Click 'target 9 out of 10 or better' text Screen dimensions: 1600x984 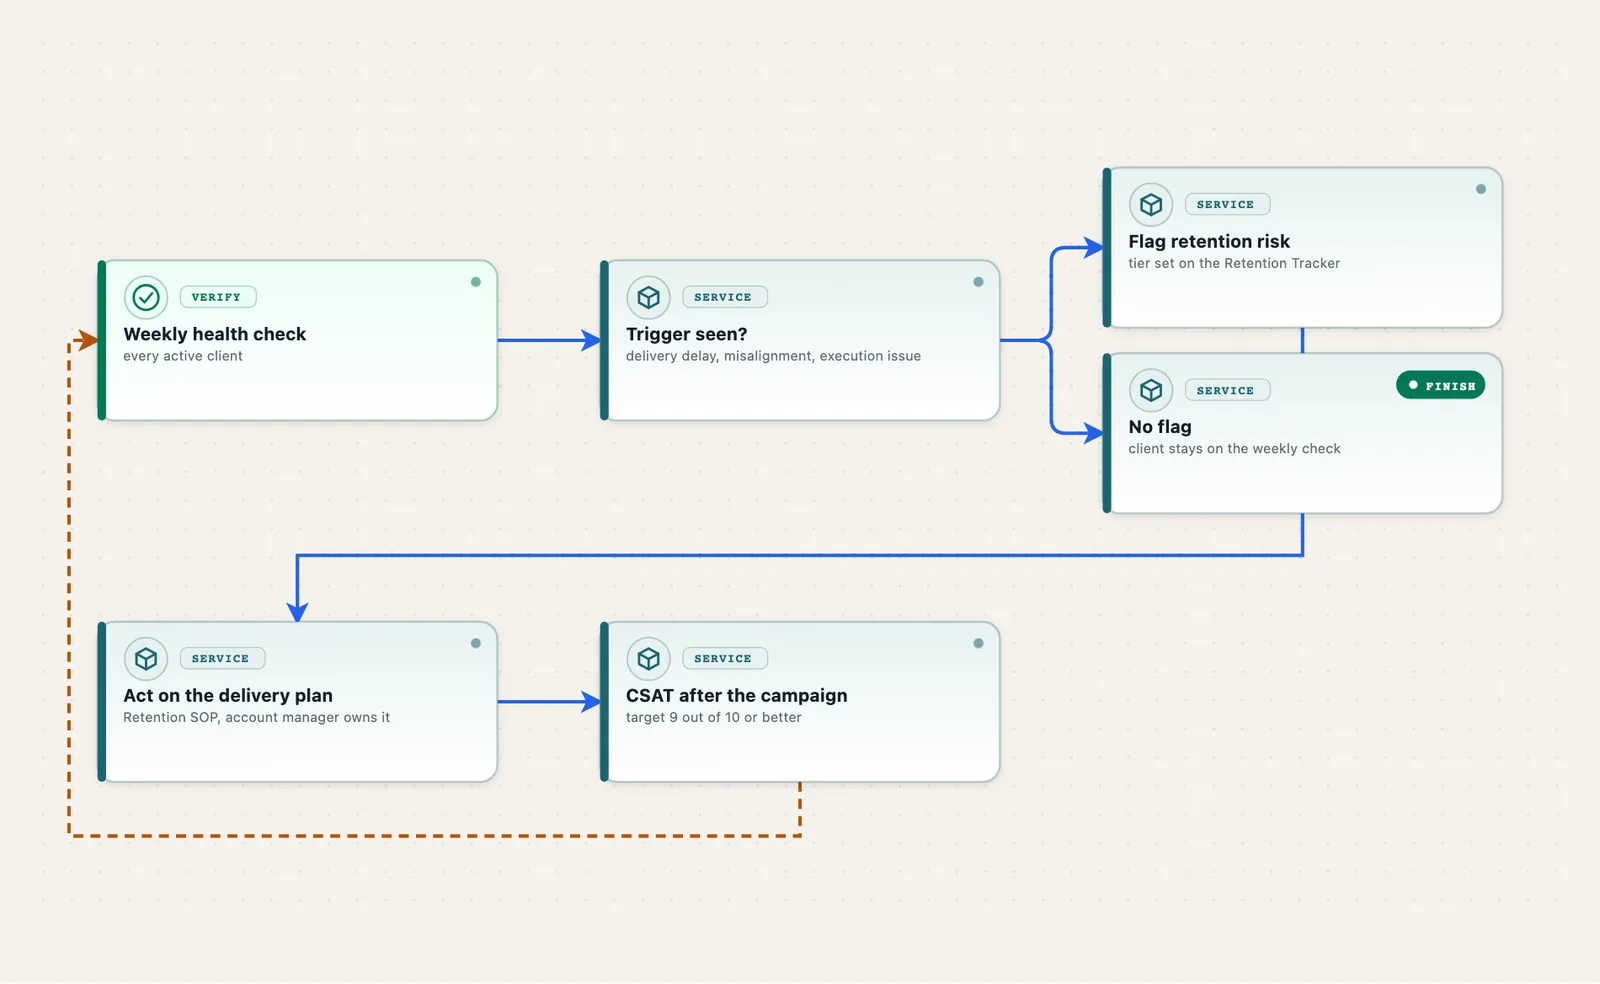coord(714,717)
